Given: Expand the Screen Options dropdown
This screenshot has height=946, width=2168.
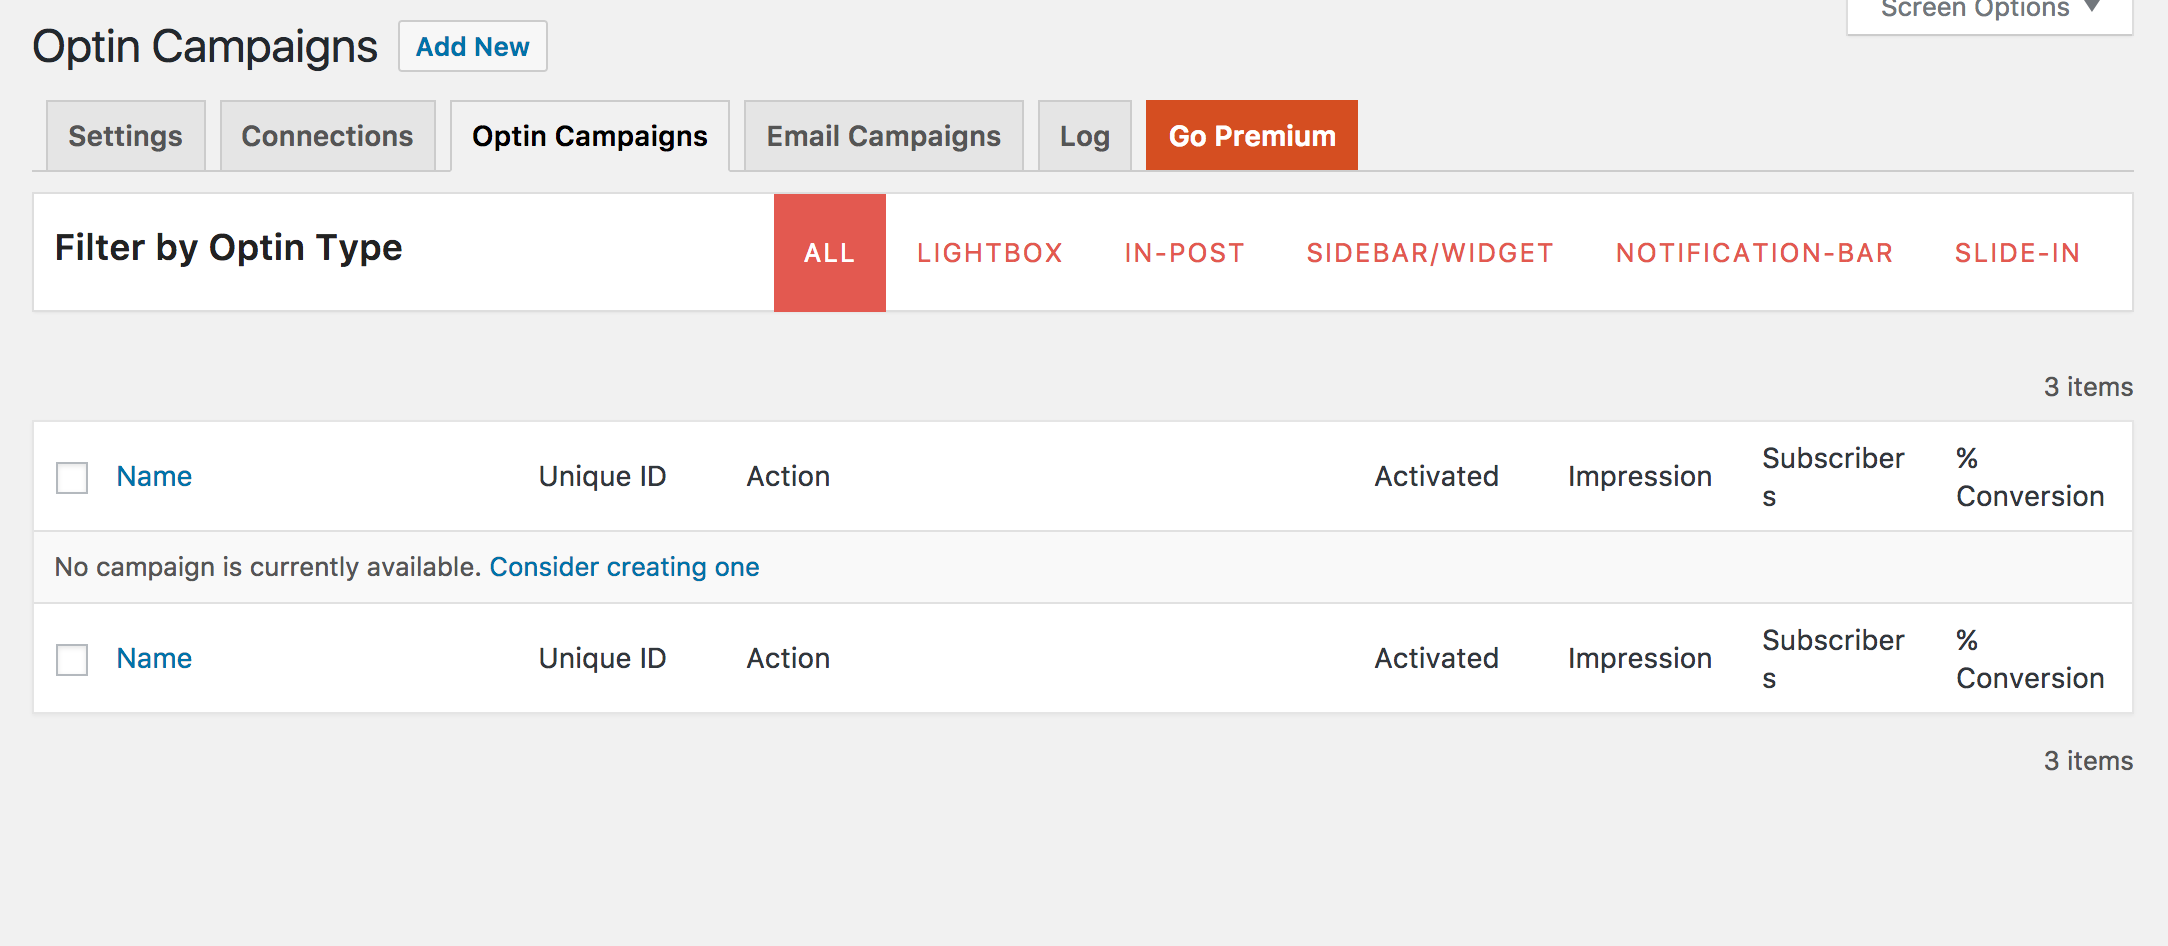Looking at the screenshot, I should (x=1988, y=12).
